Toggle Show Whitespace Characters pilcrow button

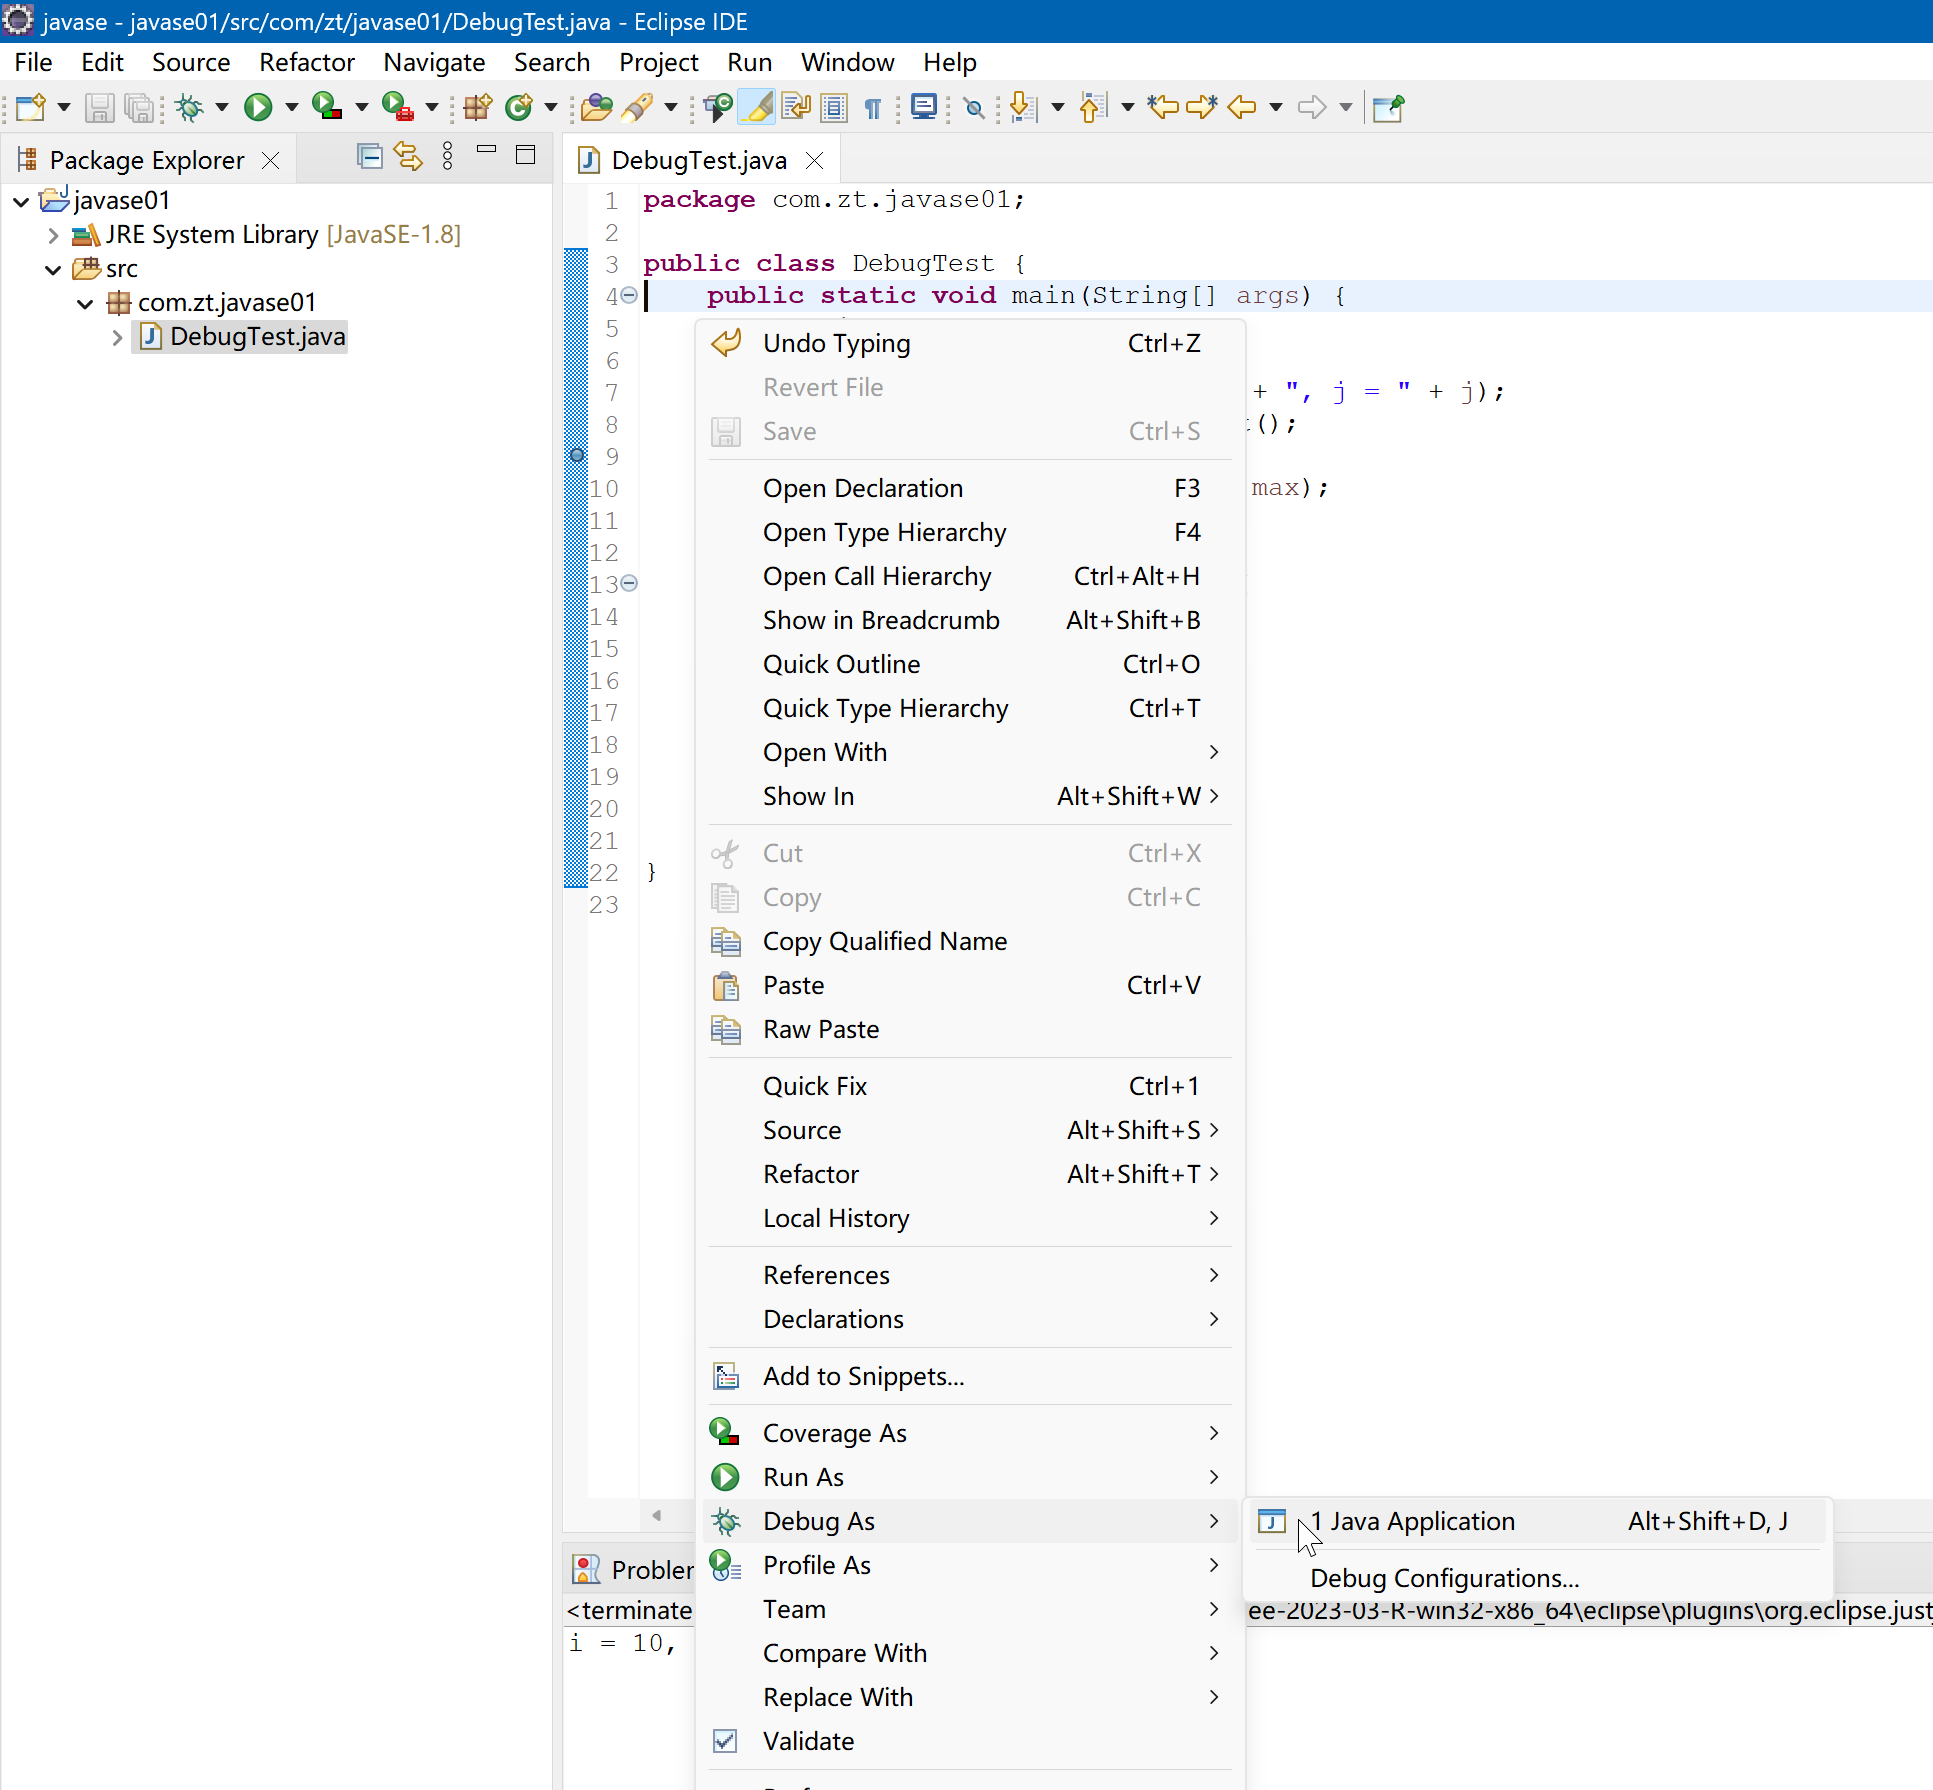coord(873,108)
